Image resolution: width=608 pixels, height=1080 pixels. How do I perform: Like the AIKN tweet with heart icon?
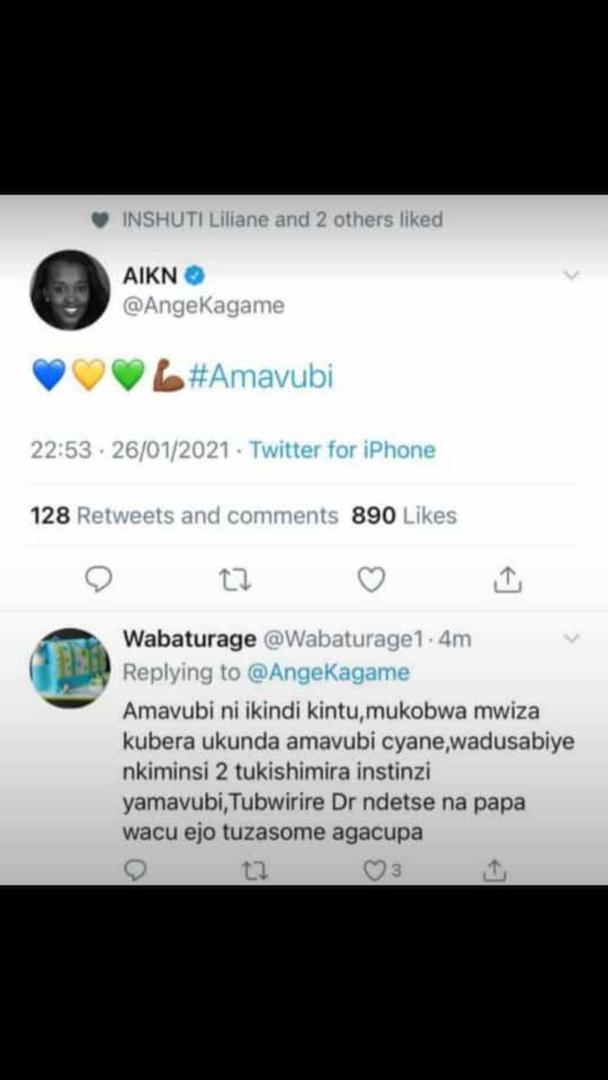click(x=372, y=580)
